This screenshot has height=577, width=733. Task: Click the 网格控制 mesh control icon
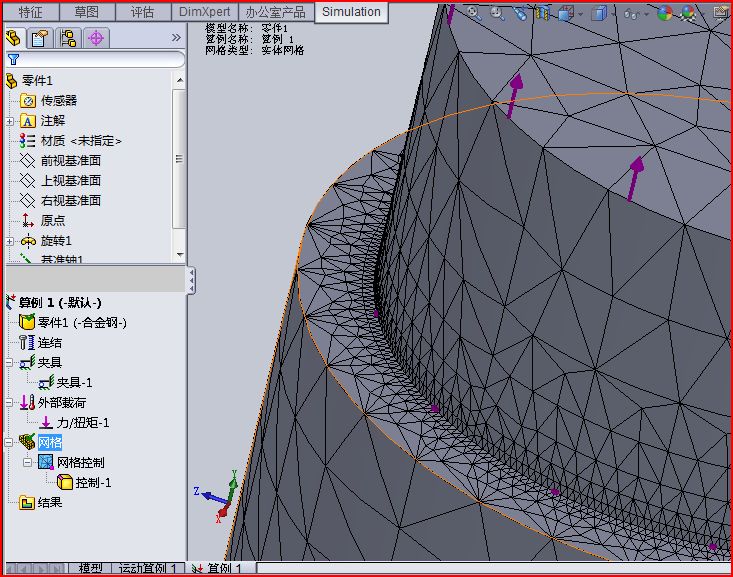coord(46,462)
